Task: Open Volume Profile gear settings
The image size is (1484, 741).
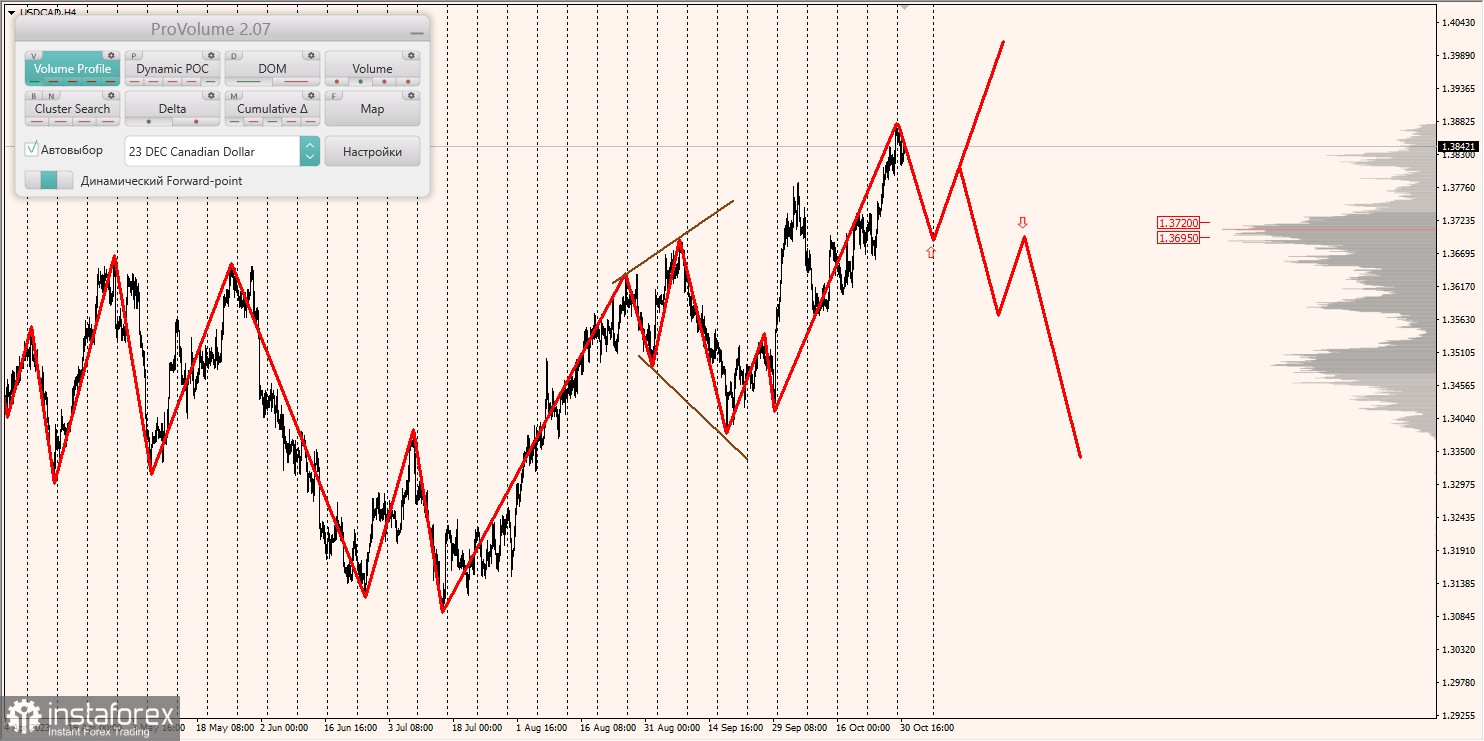Action: click(x=111, y=55)
